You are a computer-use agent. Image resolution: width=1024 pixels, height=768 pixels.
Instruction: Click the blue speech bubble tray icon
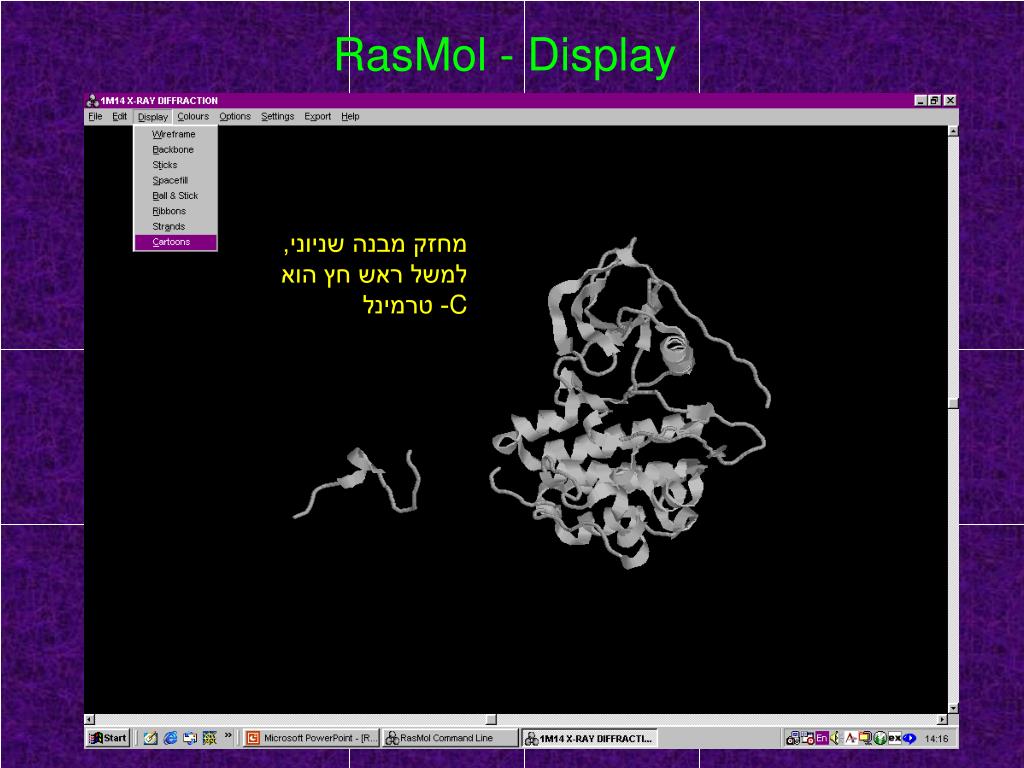click(x=909, y=739)
